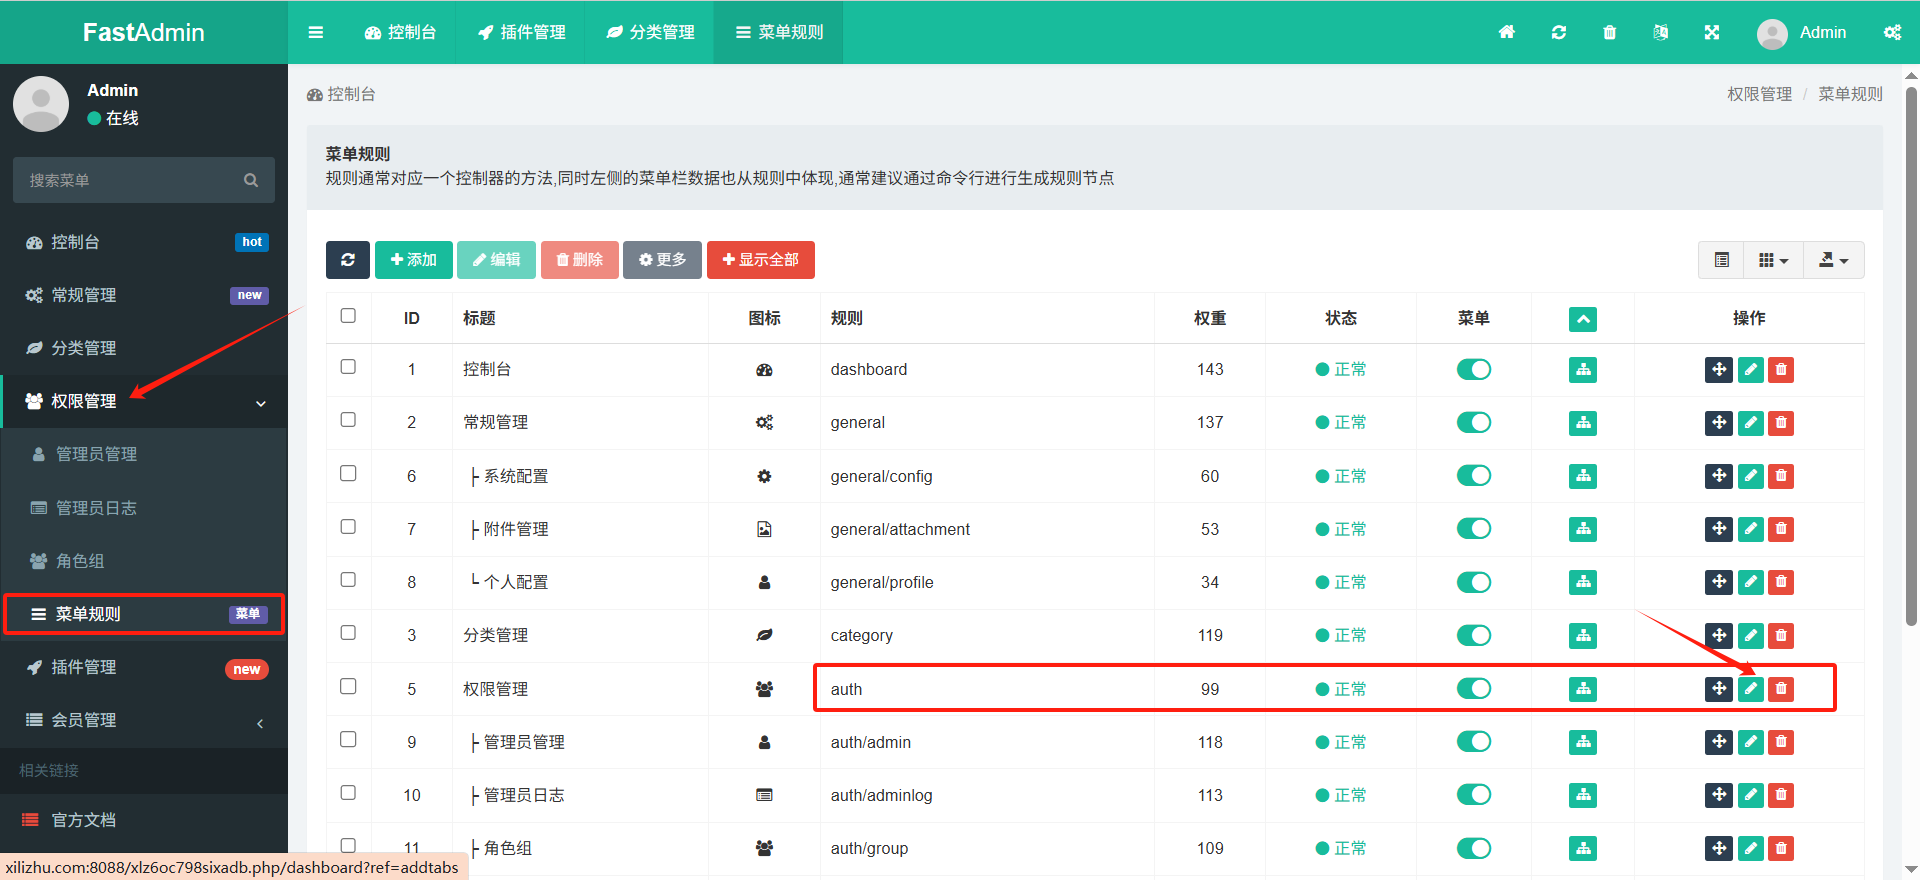Open 控制台 tab in top bar
This screenshot has height=880, width=1920.
coord(400,32)
